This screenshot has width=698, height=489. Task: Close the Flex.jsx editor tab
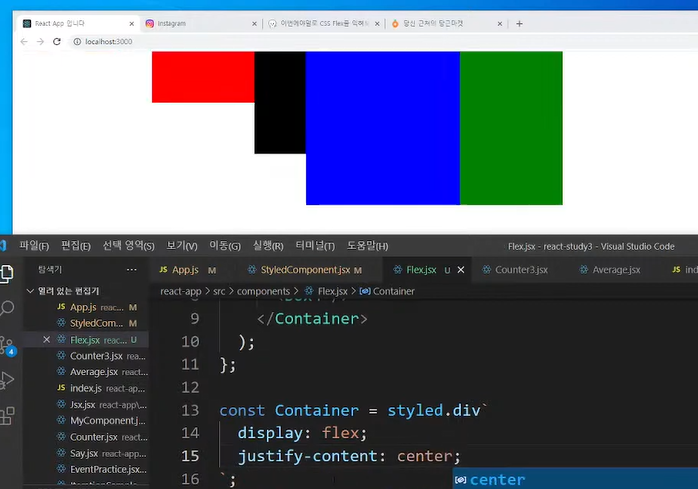point(461,269)
